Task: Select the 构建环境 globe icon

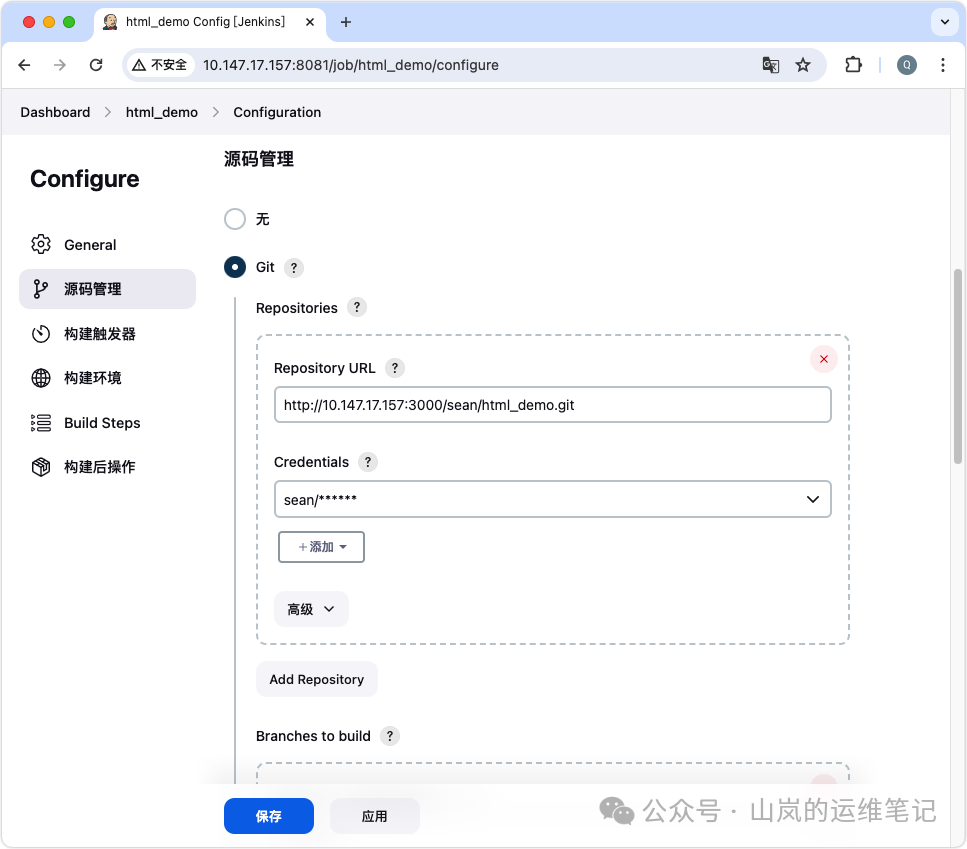Action: [x=41, y=378]
